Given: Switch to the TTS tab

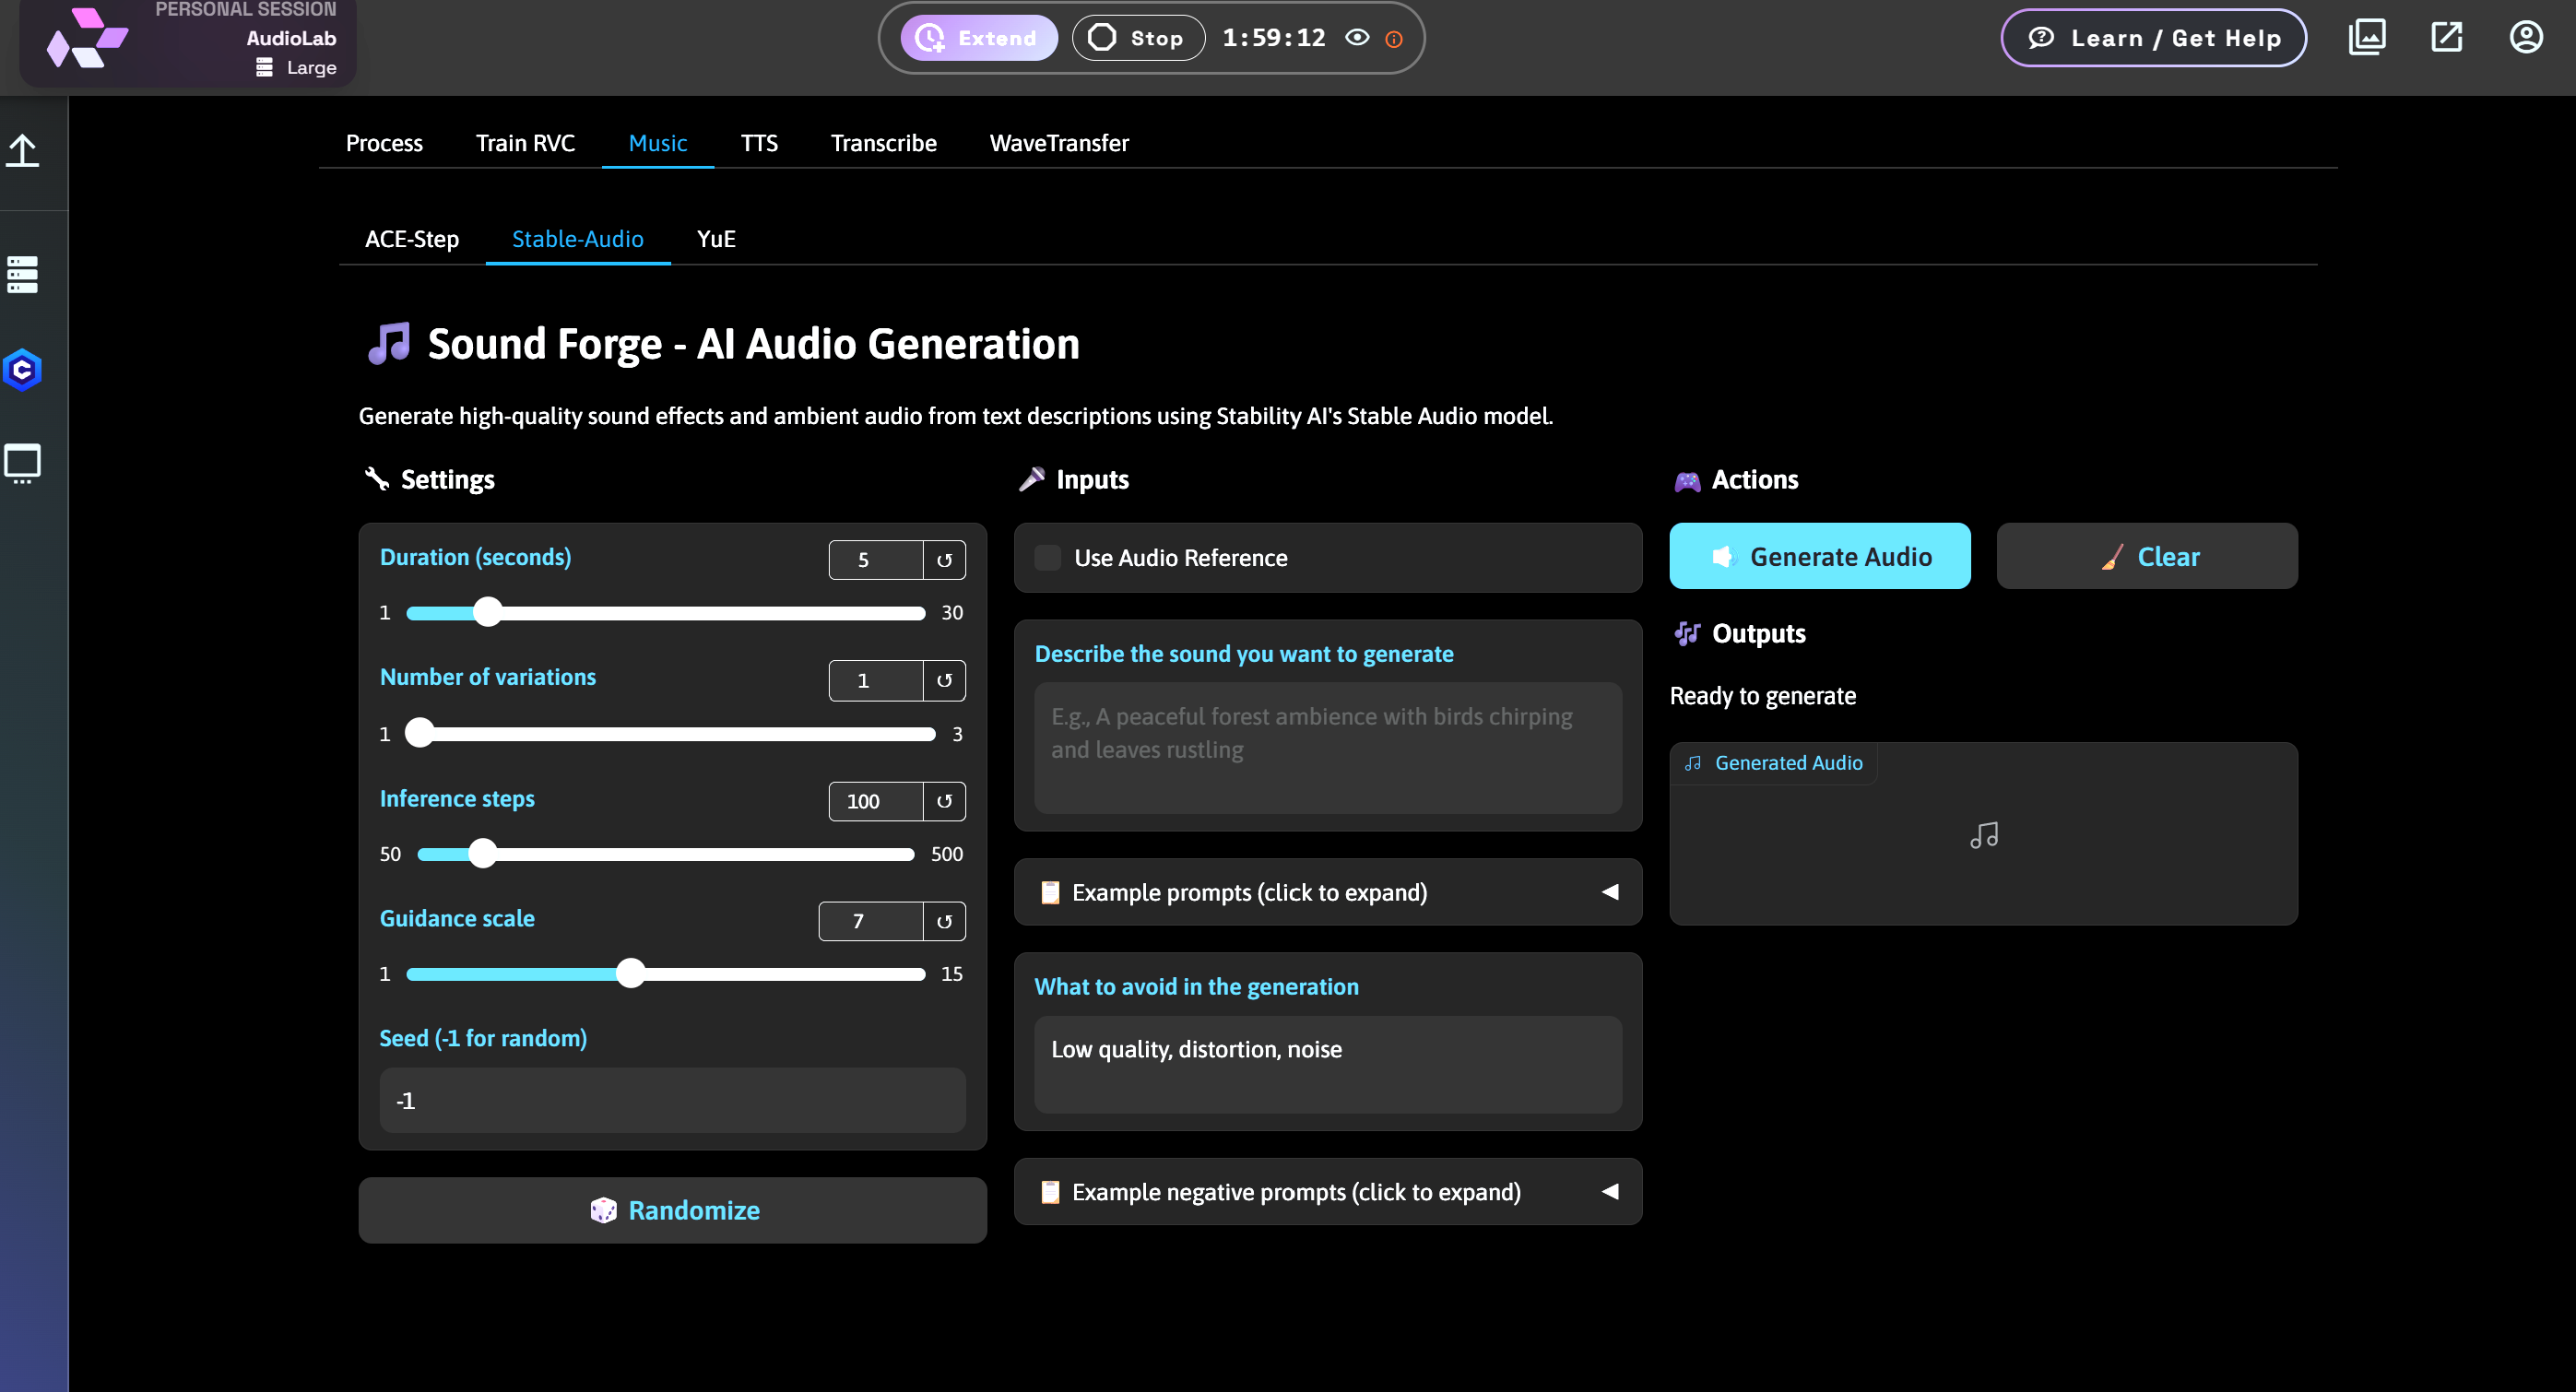Looking at the screenshot, I should coord(759,143).
